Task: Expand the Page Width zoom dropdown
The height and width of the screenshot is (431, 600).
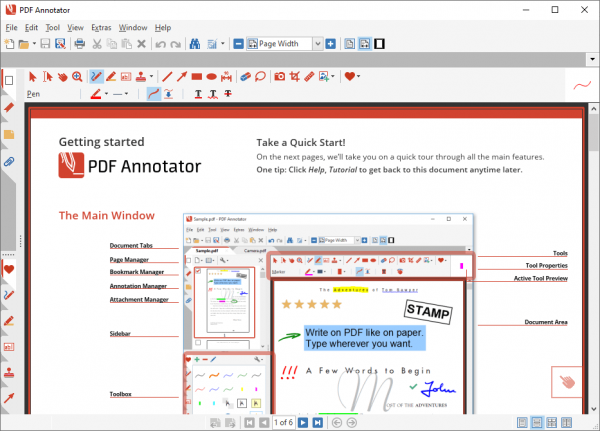Action: (x=317, y=44)
